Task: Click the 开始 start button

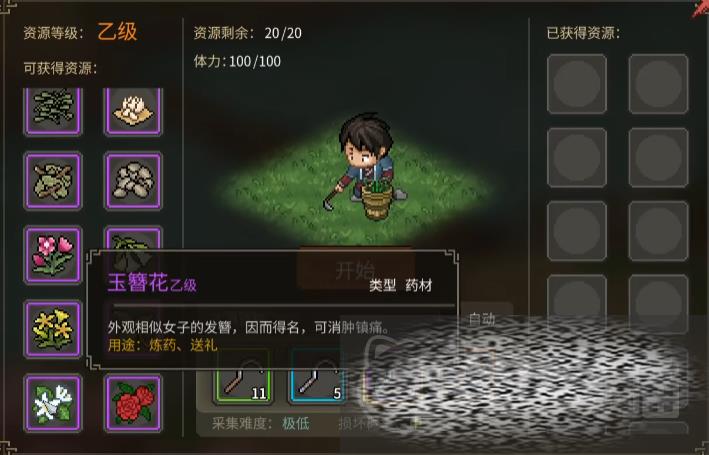Action: pos(355,270)
